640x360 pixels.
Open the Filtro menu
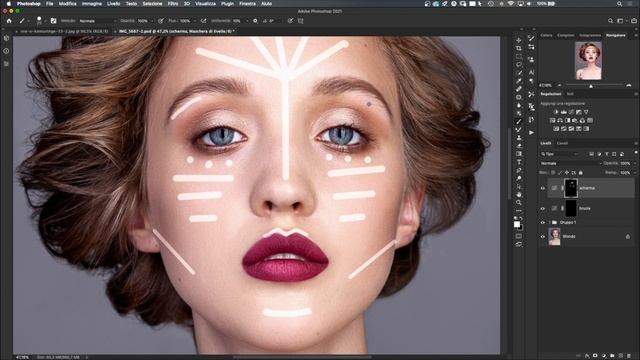[173, 4]
